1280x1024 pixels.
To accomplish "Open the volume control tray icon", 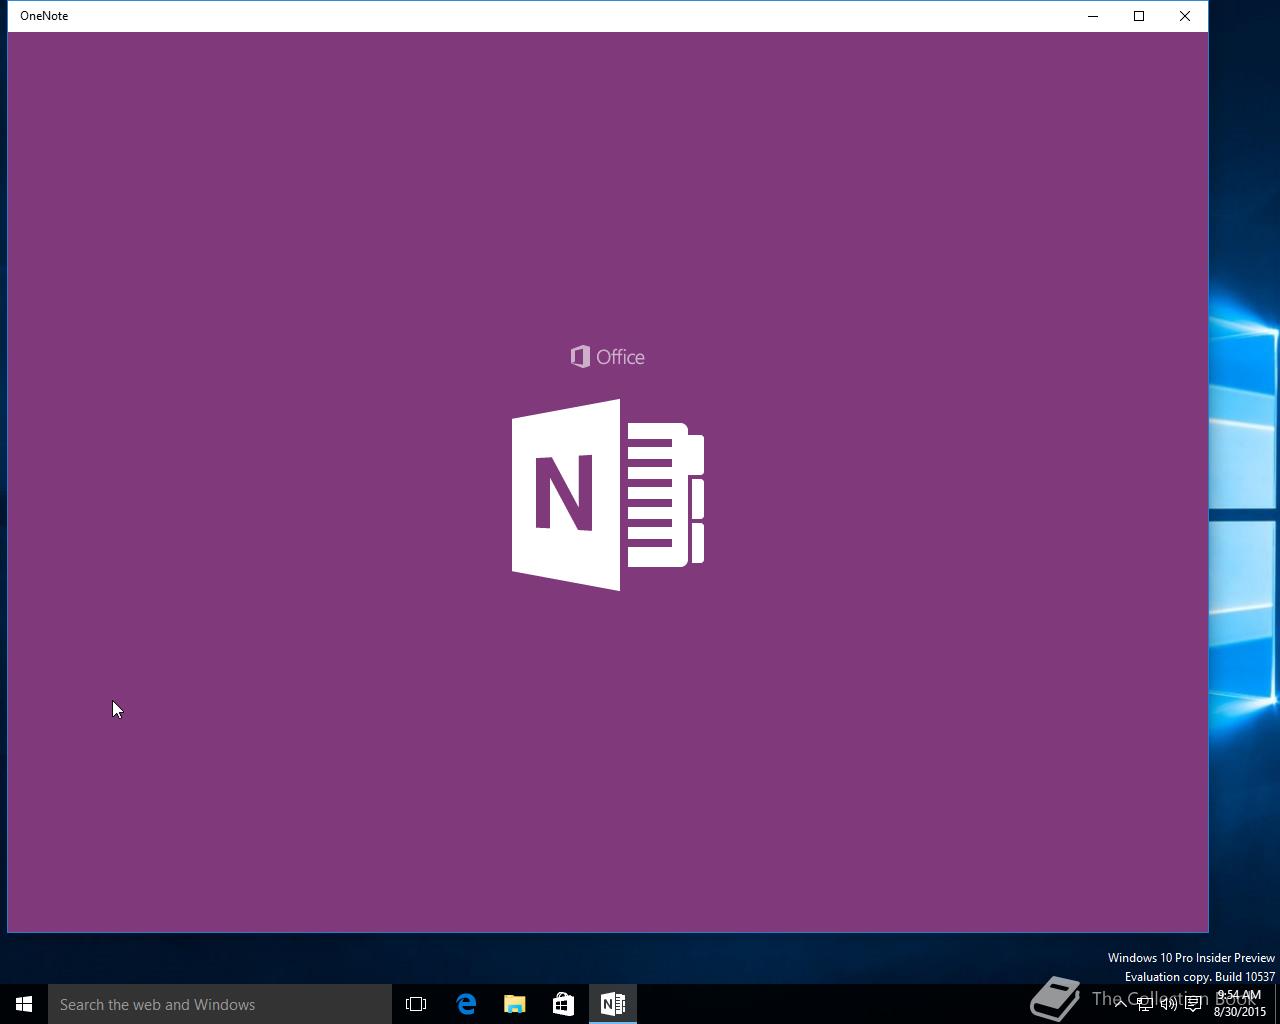I will point(1169,1004).
